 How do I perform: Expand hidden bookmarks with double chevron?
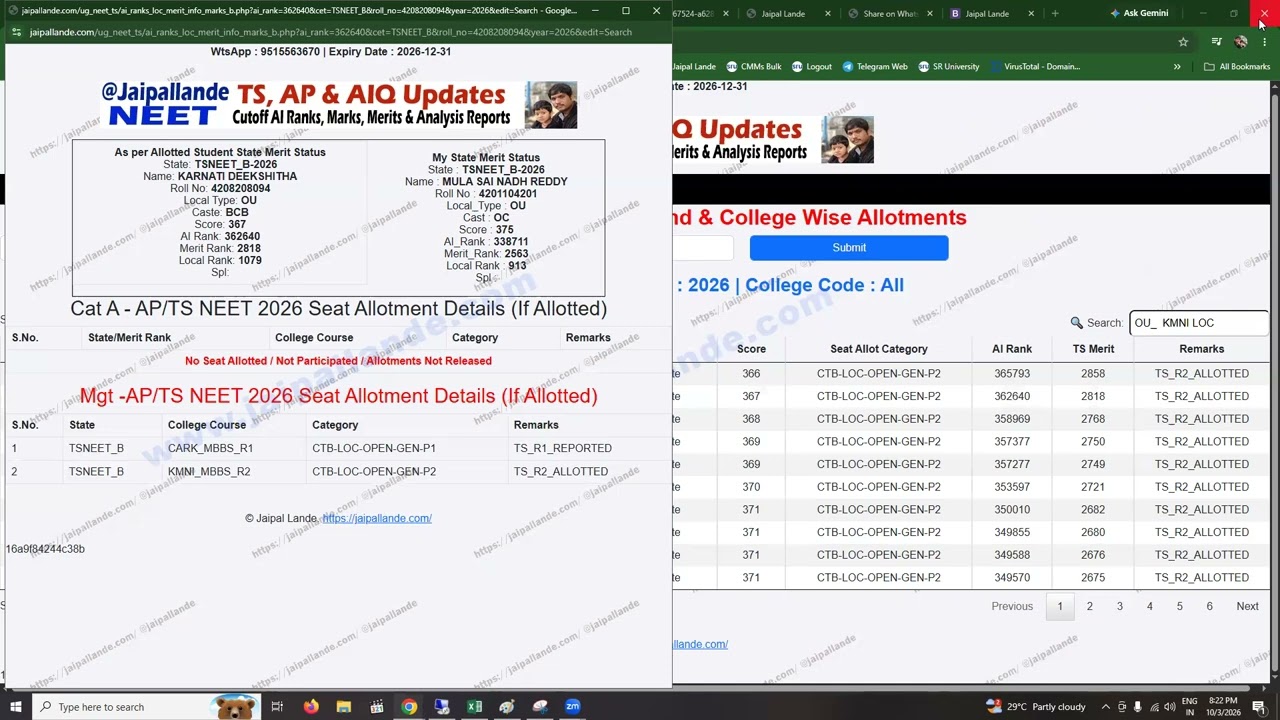coord(1177,66)
